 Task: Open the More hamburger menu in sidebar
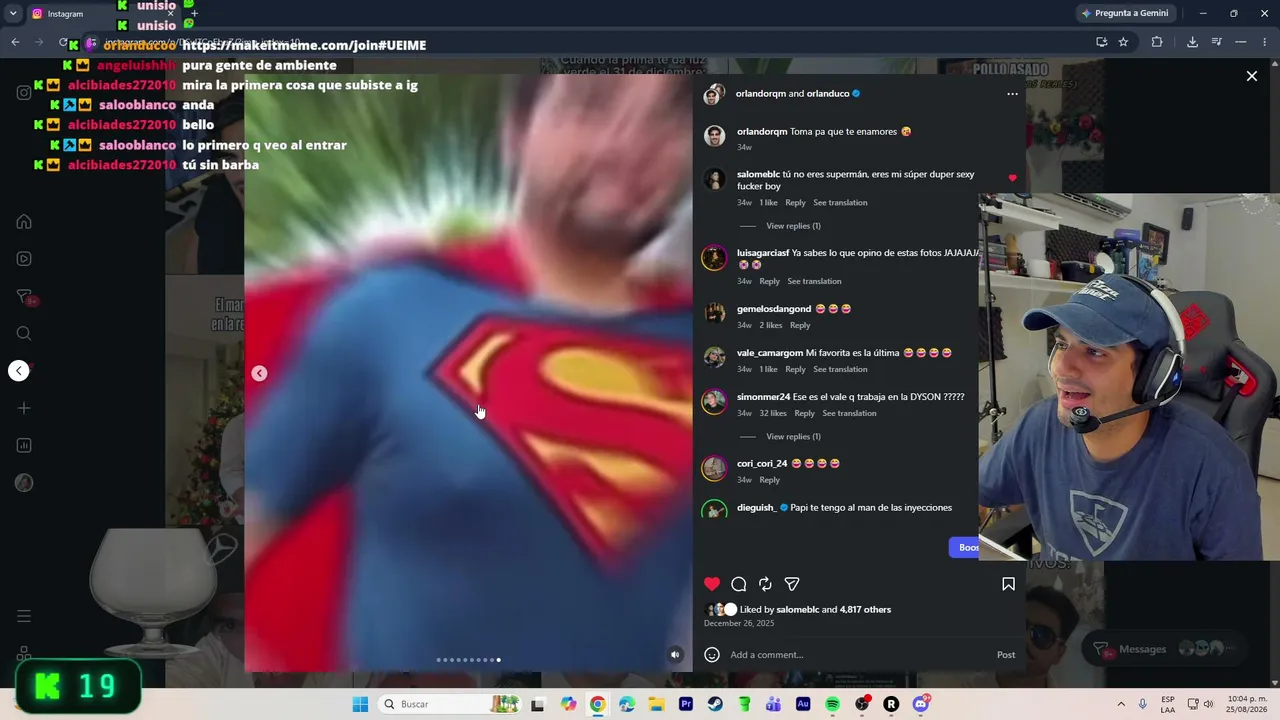click(24, 616)
